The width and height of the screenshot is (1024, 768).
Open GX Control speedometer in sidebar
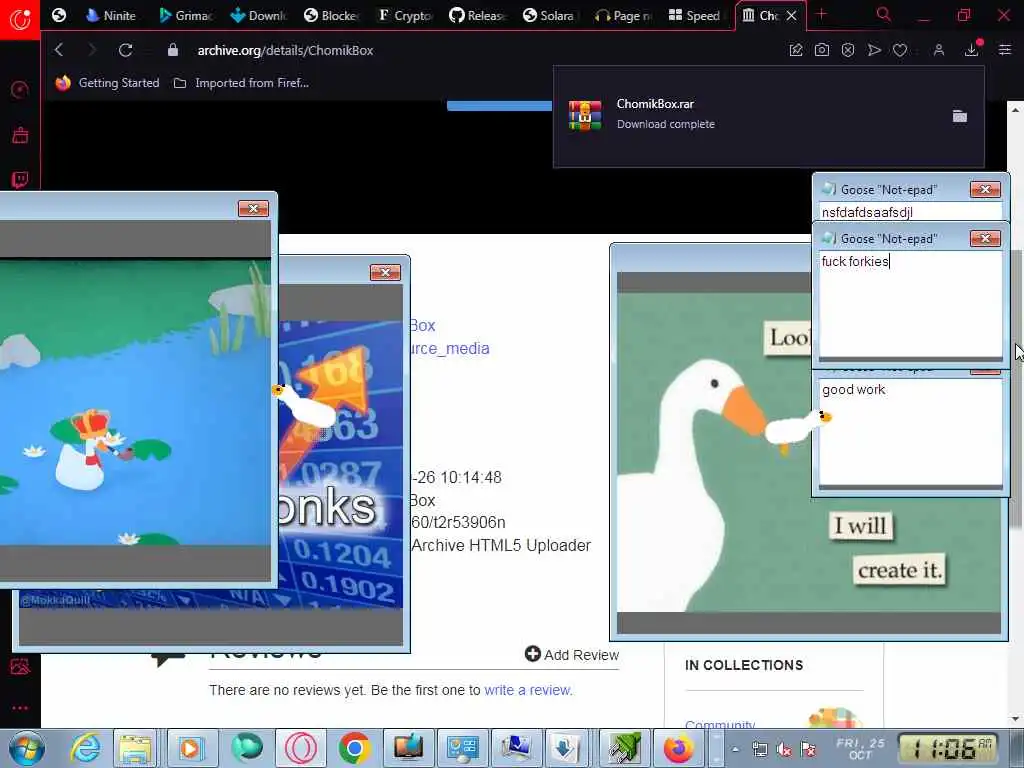click(20, 89)
